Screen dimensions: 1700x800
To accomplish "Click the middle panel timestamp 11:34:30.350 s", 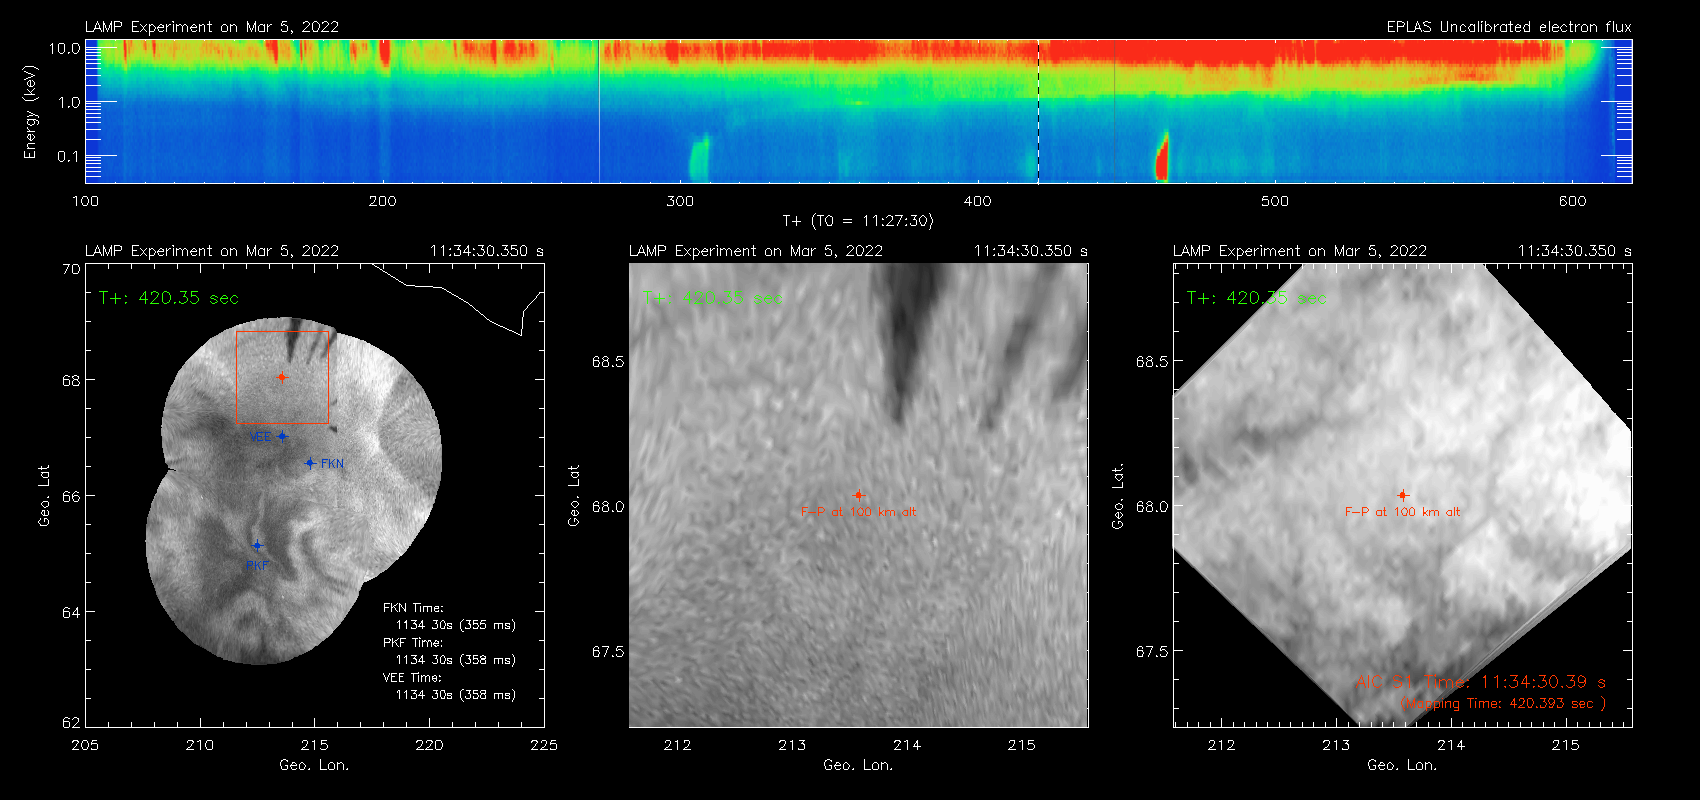I will coord(1031,251).
